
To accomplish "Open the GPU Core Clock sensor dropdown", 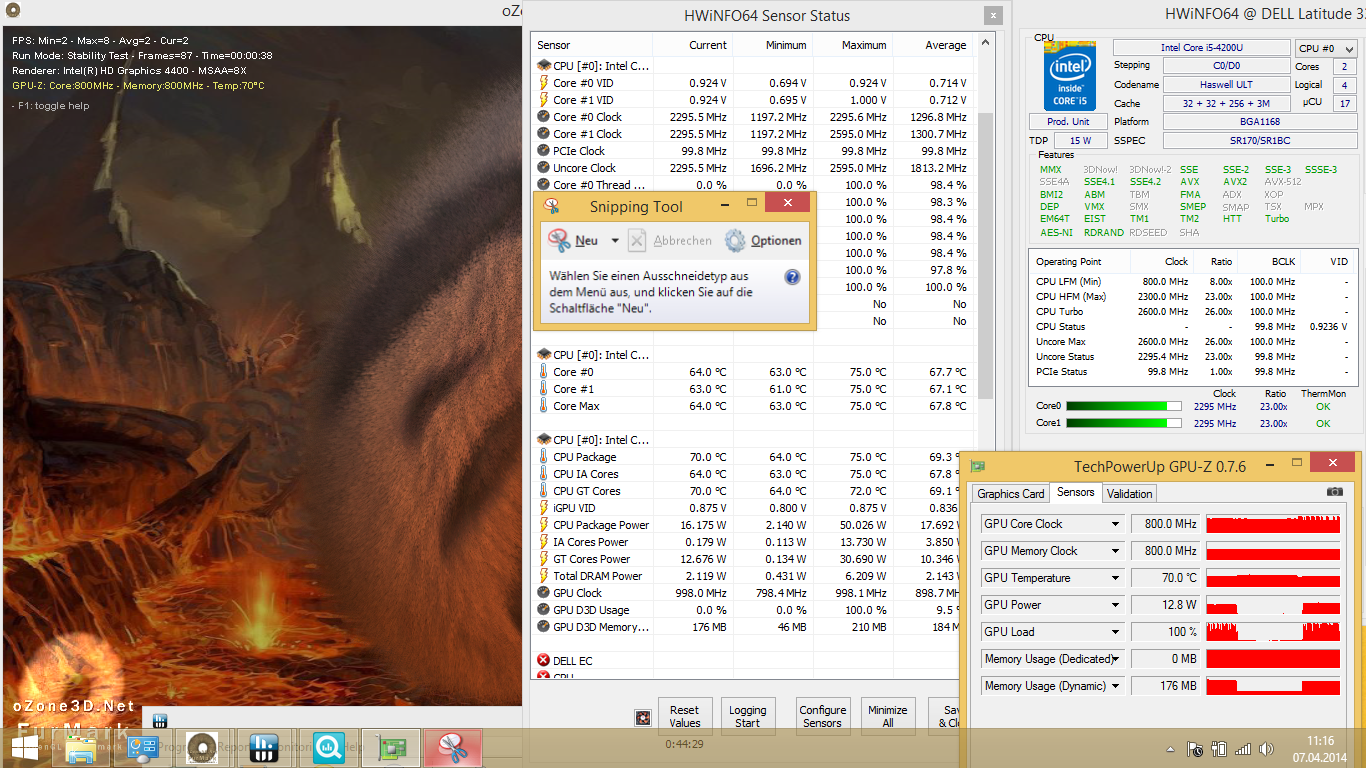I will click(1115, 524).
